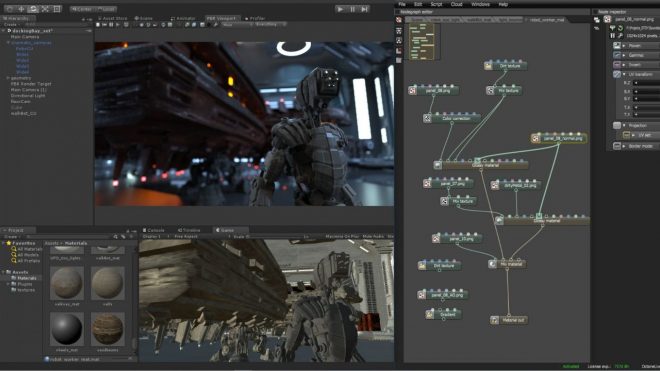Select the striped wood sphere material thumbnail

click(108, 329)
